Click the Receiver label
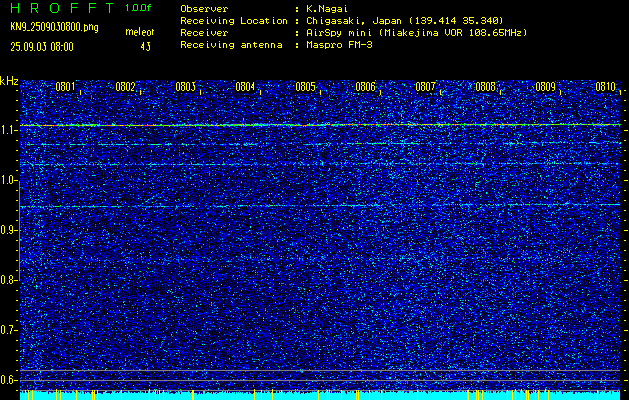Image resolution: width=629 pixels, height=400 pixels. coord(204,33)
